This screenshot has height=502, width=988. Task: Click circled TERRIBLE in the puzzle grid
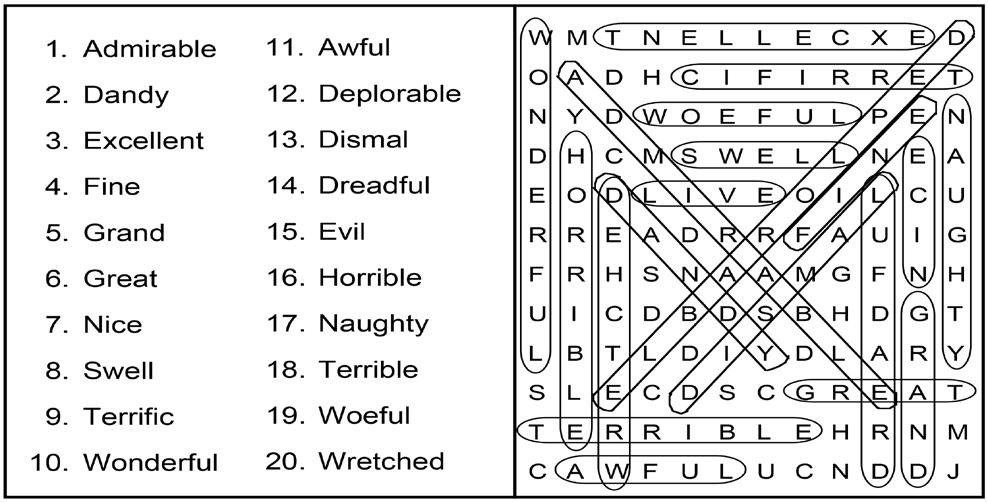pos(669,430)
